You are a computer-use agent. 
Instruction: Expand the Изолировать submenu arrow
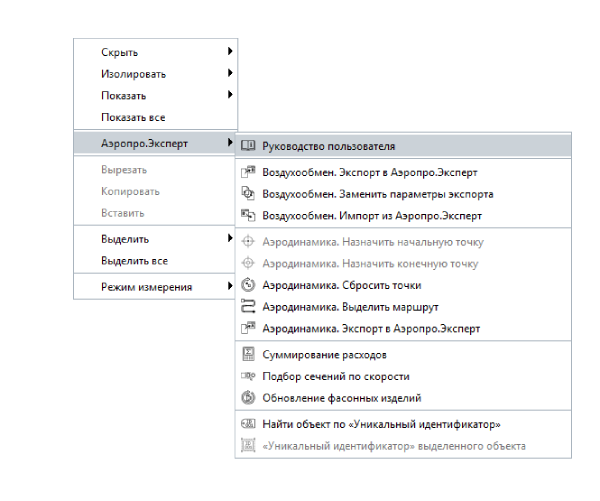(x=229, y=73)
